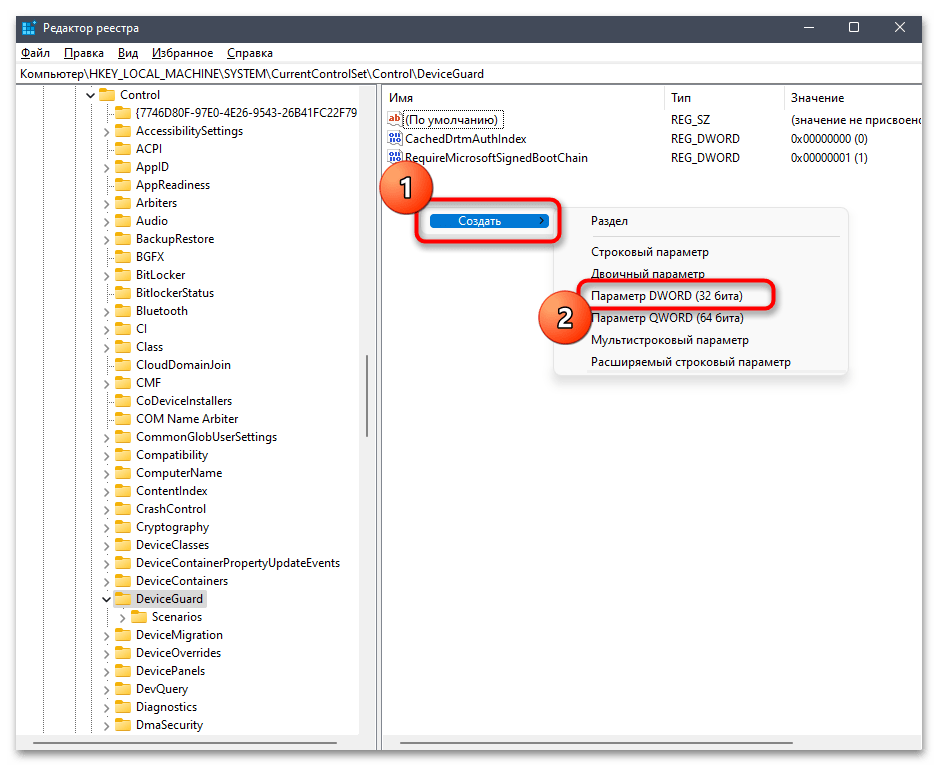The width and height of the screenshot is (938, 766).
Task: Choose Строковый параметр in submenu
Action: 650,252
